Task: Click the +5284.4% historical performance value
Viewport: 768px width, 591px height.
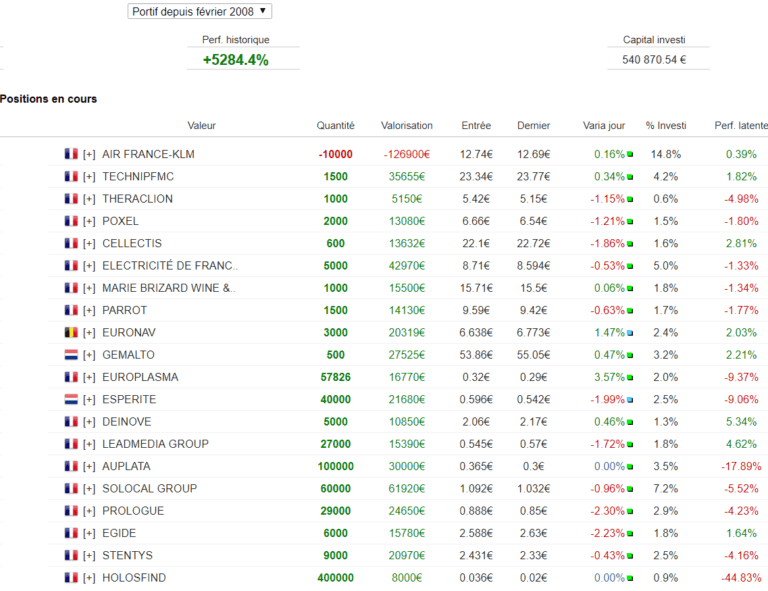Action: (235, 60)
